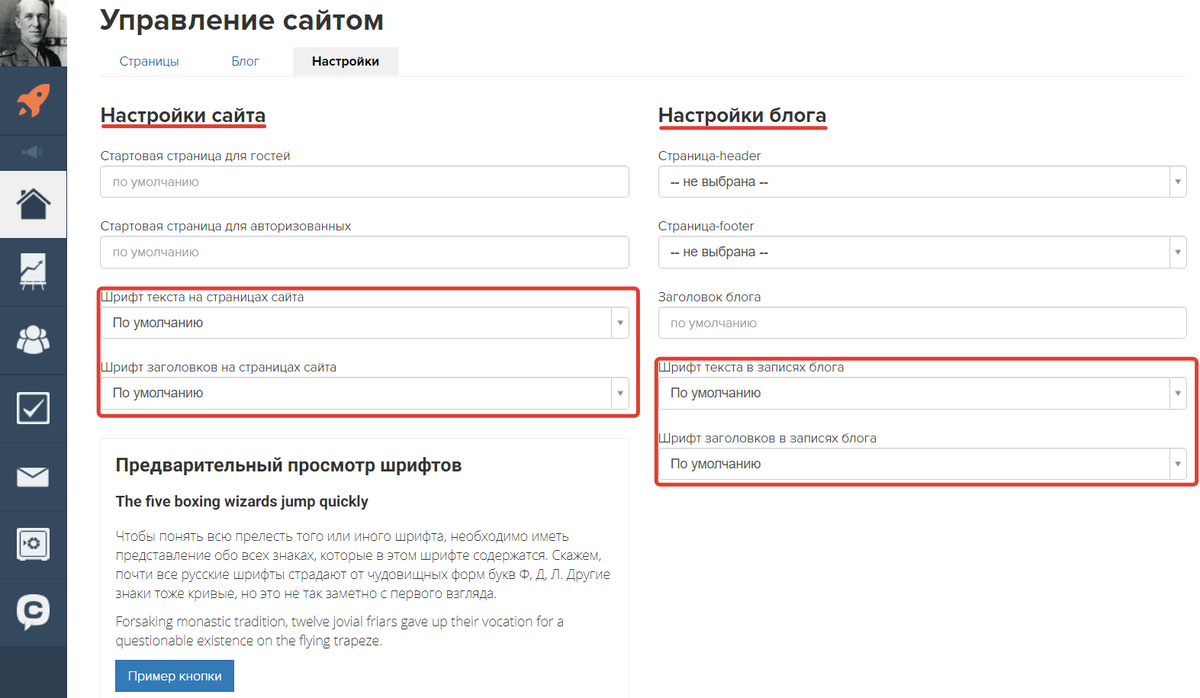Open the mail envelope icon in sidebar
This screenshot has width=1200, height=698.
coord(33,476)
